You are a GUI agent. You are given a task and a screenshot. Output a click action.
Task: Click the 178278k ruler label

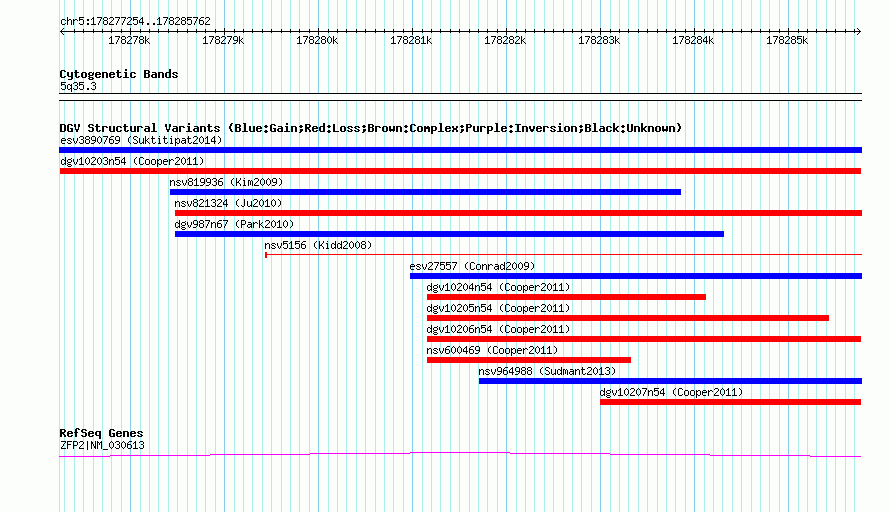pyautogui.click(x=129, y=40)
